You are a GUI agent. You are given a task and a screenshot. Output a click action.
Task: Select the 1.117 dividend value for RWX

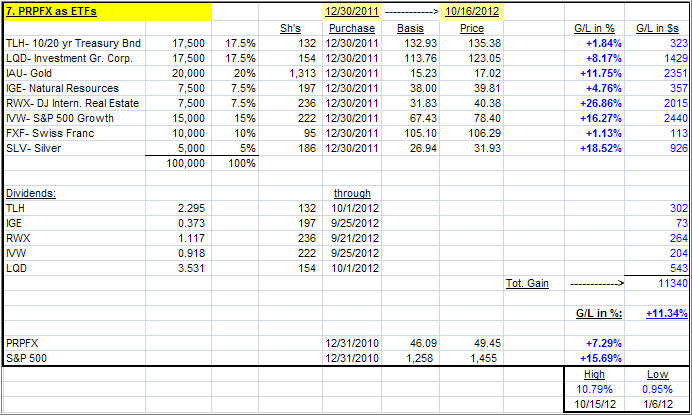(x=191, y=238)
